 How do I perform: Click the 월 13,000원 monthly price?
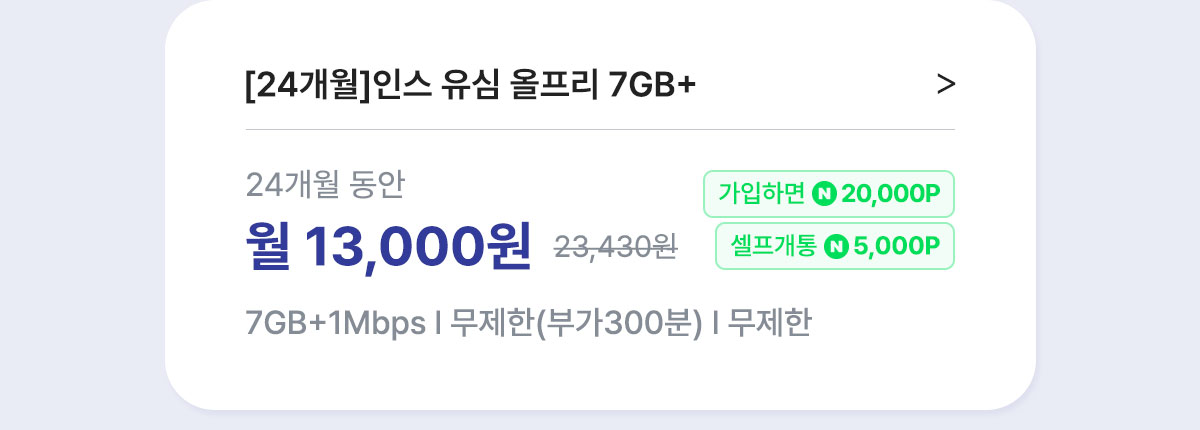click(388, 245)
